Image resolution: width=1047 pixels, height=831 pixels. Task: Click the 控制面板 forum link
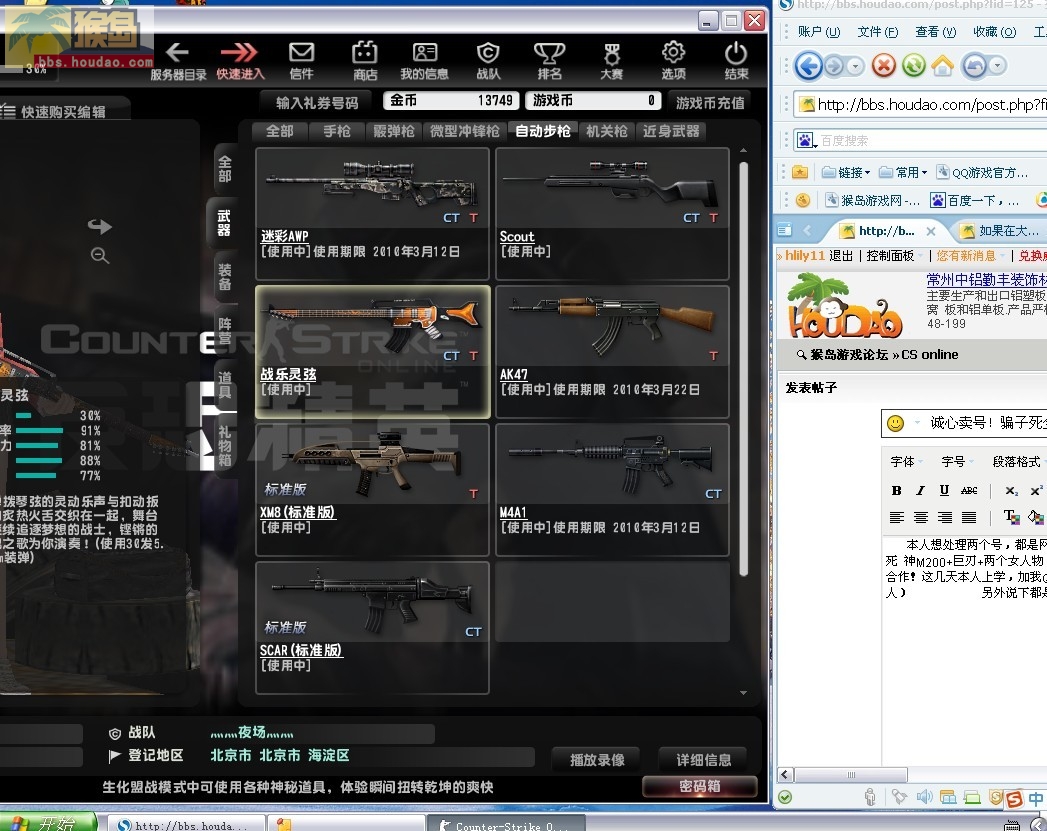[890, 256]
